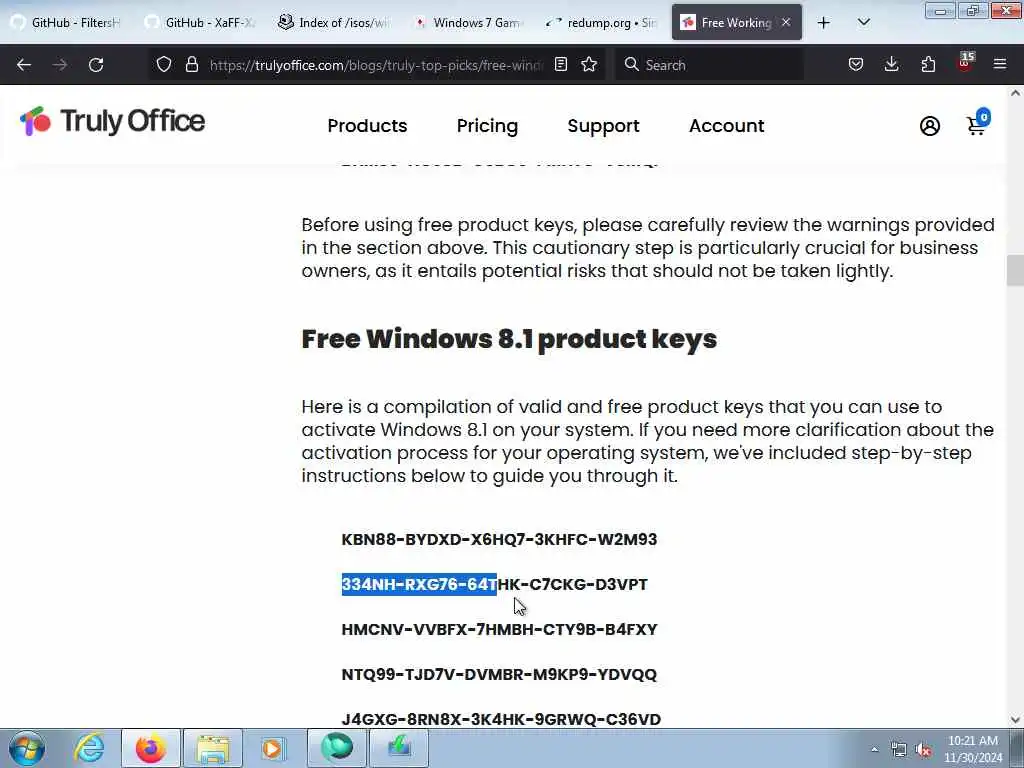
Task: Switch to the Index of /isos/wi tab
Action: click(334, 22)
